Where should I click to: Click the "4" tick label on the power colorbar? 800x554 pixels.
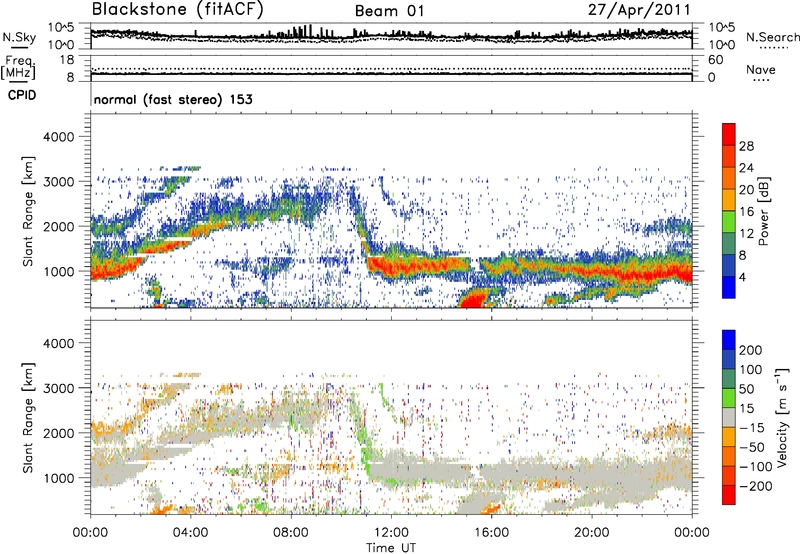pyautogui.click(x=743, y=277)
